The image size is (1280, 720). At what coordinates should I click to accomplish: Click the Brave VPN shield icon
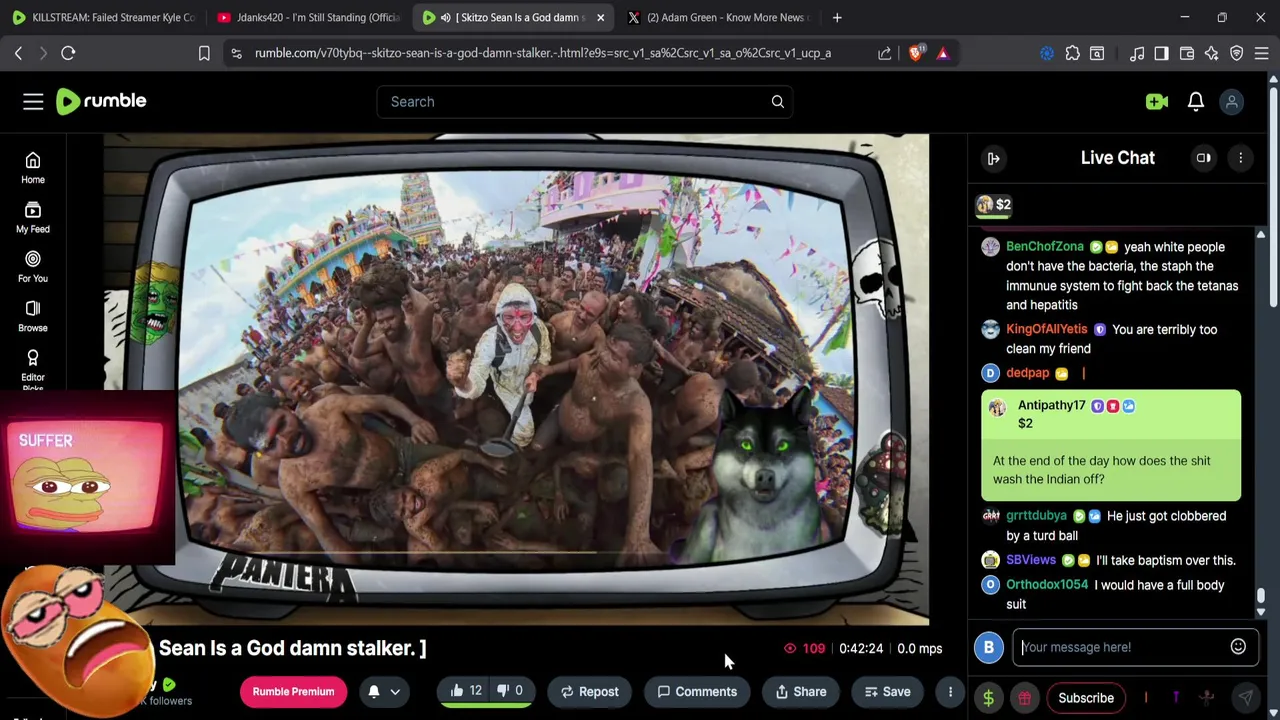(1237, 53)
